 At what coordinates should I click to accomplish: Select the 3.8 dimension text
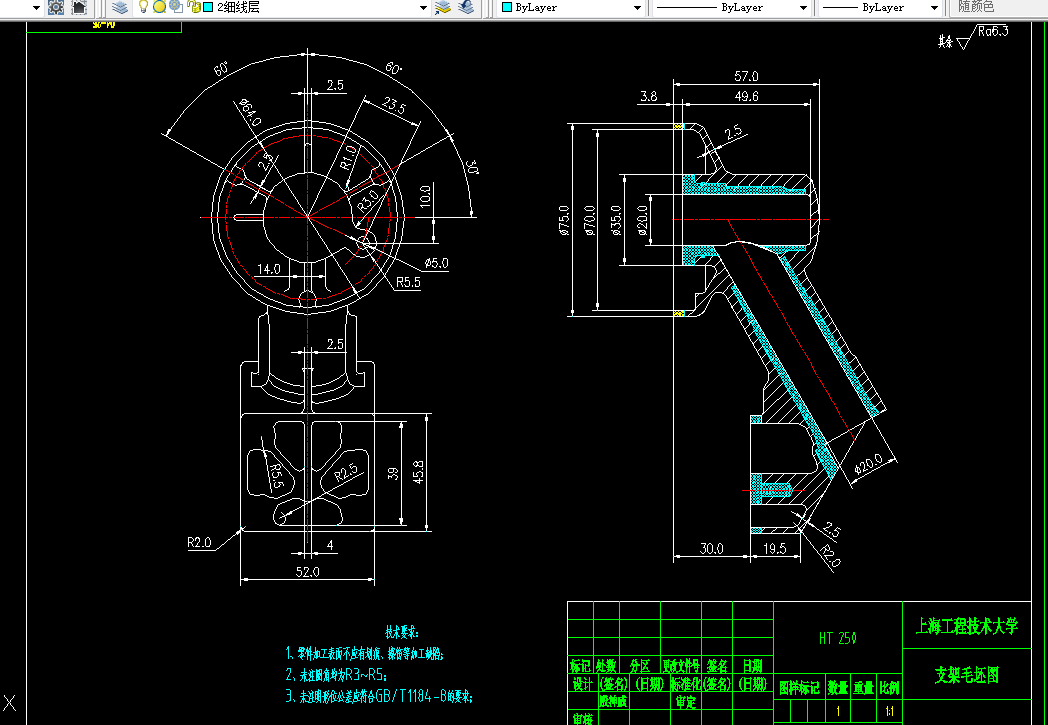648,96
